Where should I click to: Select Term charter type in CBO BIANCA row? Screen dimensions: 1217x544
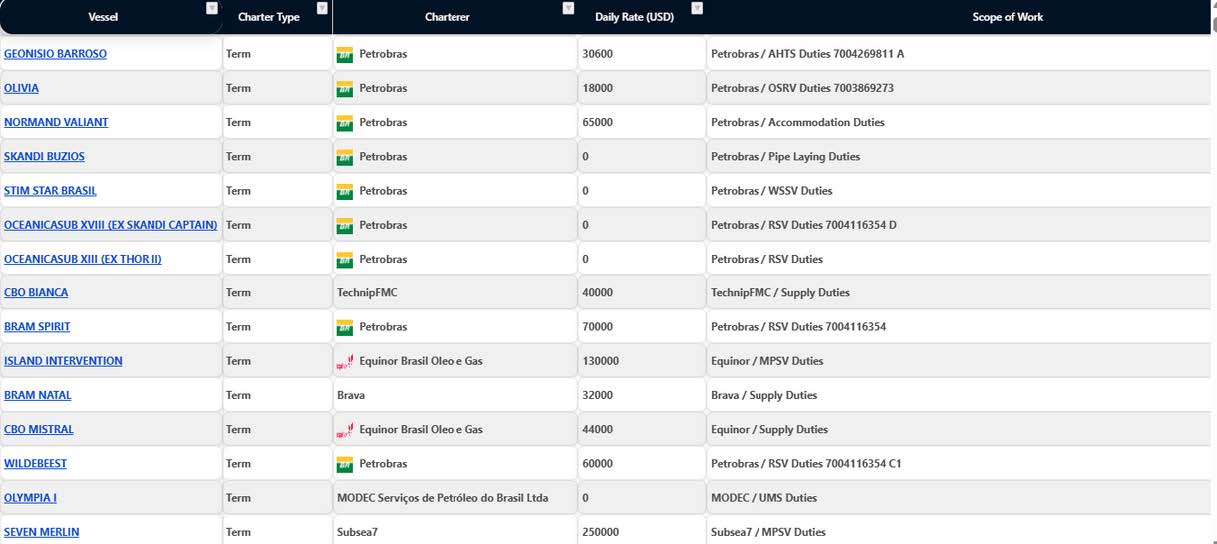(277, 293)
